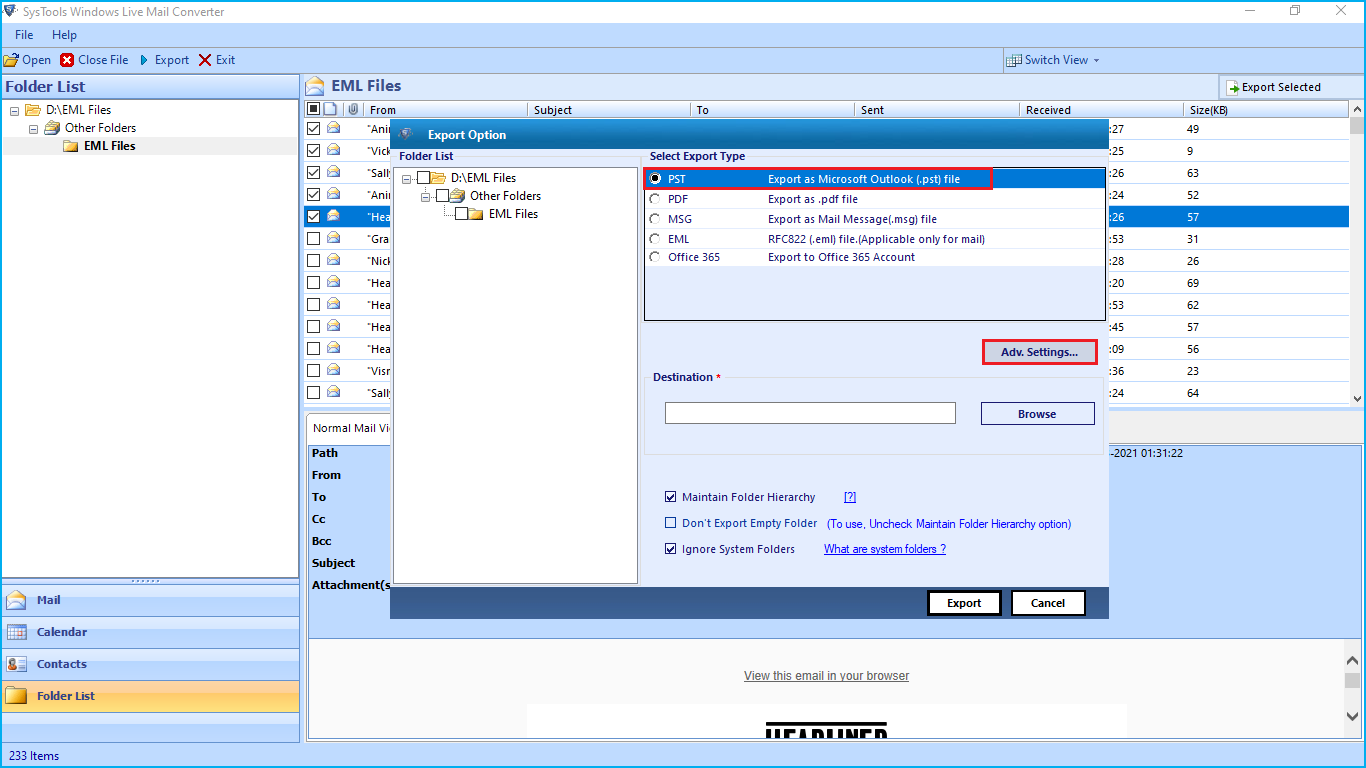The width and height of the screenshot is (1366, 768).
Task: Click EML Files folder icon in export dialog
Action: [476, 214]
